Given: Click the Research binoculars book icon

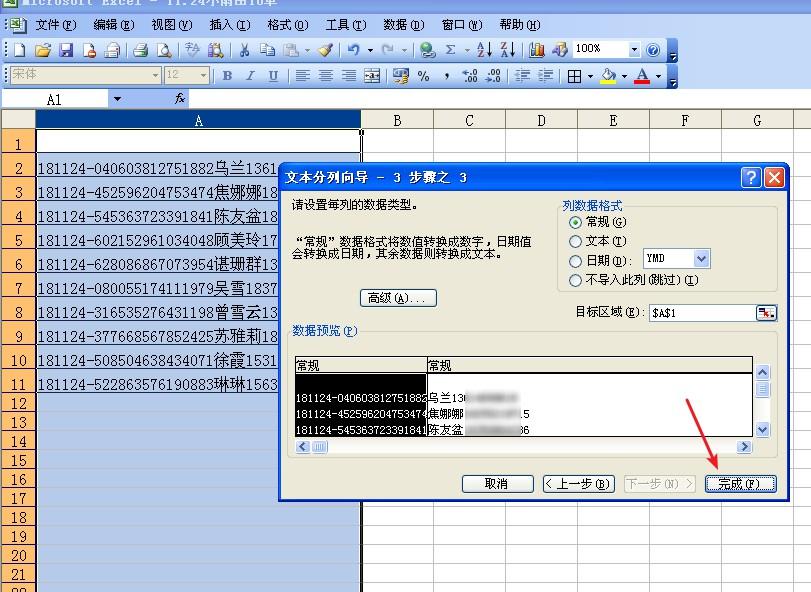Looking at the screenshot, I should [215, 50].
